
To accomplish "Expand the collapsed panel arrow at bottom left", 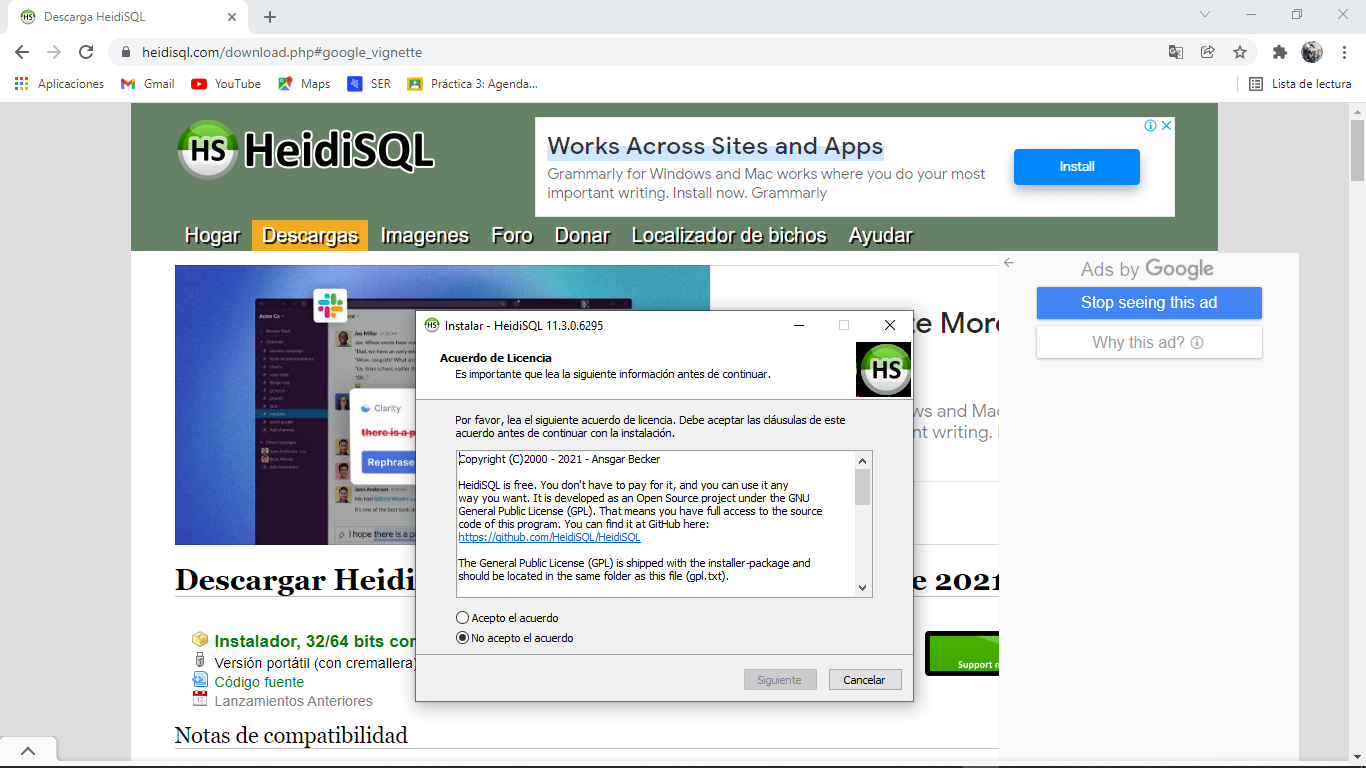I will click(29, 749).
